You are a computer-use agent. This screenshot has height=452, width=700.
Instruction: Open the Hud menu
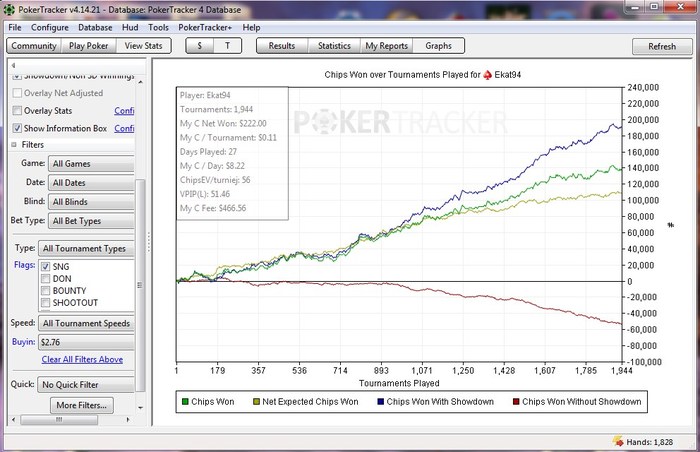tap(130, 27)
